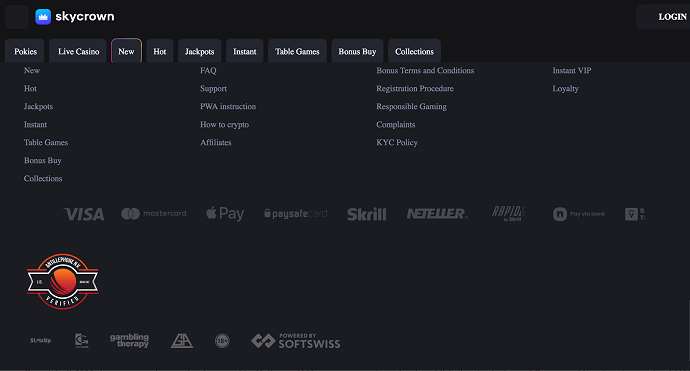Screen dimensions: 690x371
Task: Click the Powered by SoftSwiss logo
Action: click(296, 341)
